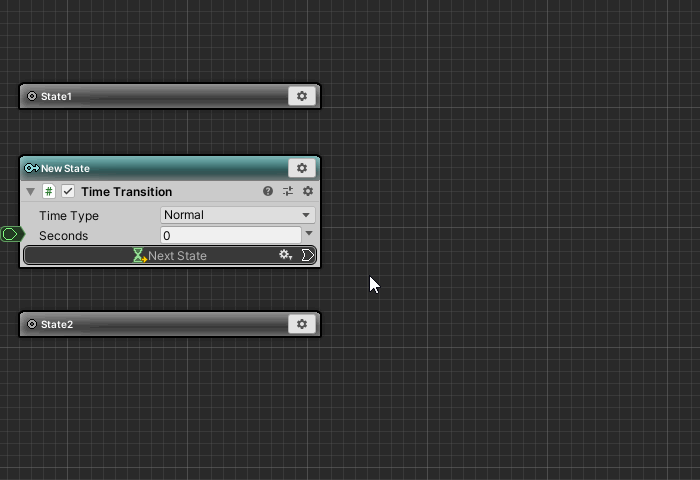Open State1 node settings gear
700x480 pixels.
pyautogui.click(x=302, y=96)
